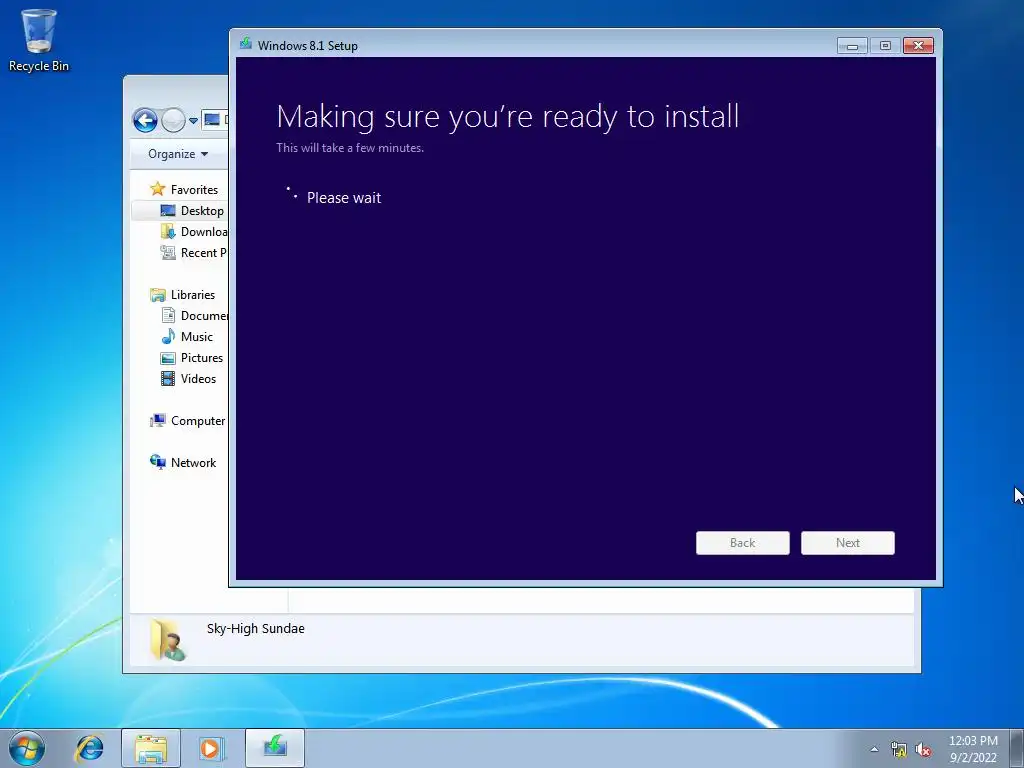The width and height of the screenshot is (1024, 768).
Task: Click the Network globe icon
Action: [157, 462]
